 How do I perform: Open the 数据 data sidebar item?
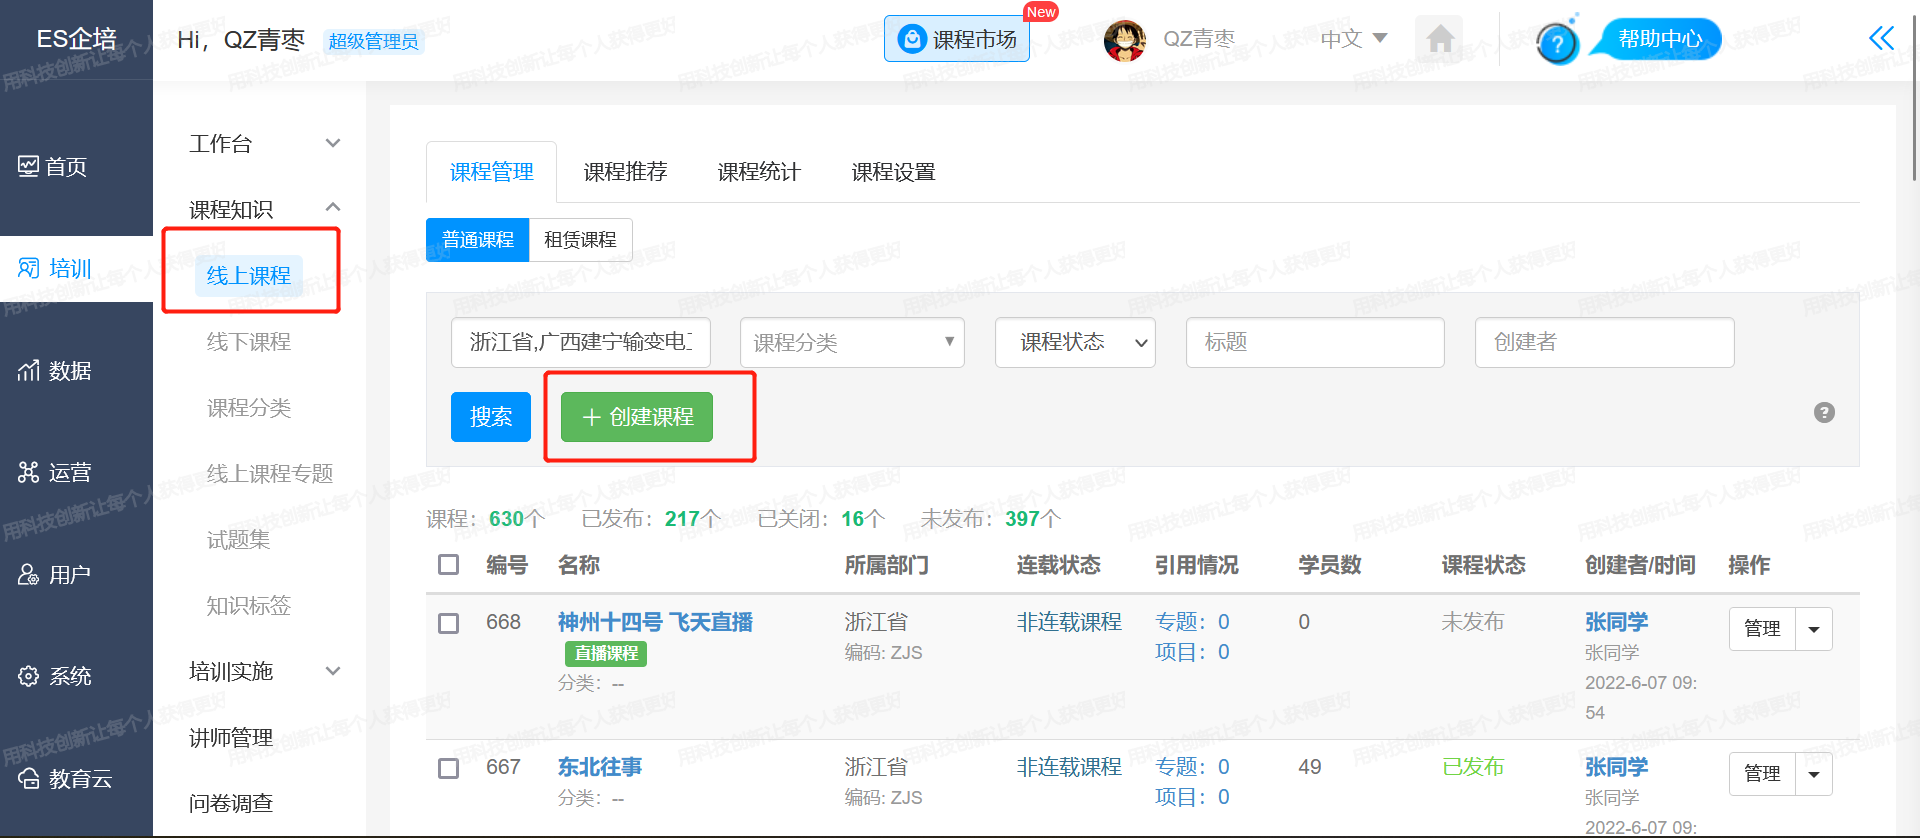(56, 370)
